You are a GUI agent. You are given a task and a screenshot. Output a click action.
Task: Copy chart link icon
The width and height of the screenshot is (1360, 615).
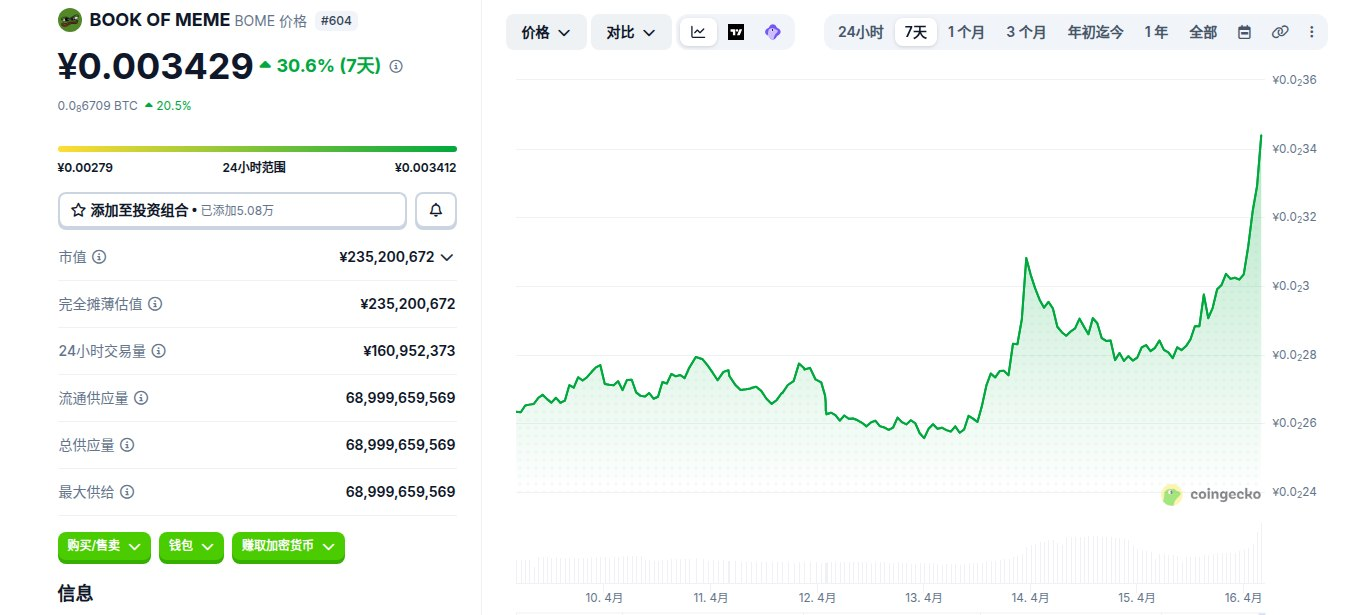pyautogui.click(x=1279, y=32)
